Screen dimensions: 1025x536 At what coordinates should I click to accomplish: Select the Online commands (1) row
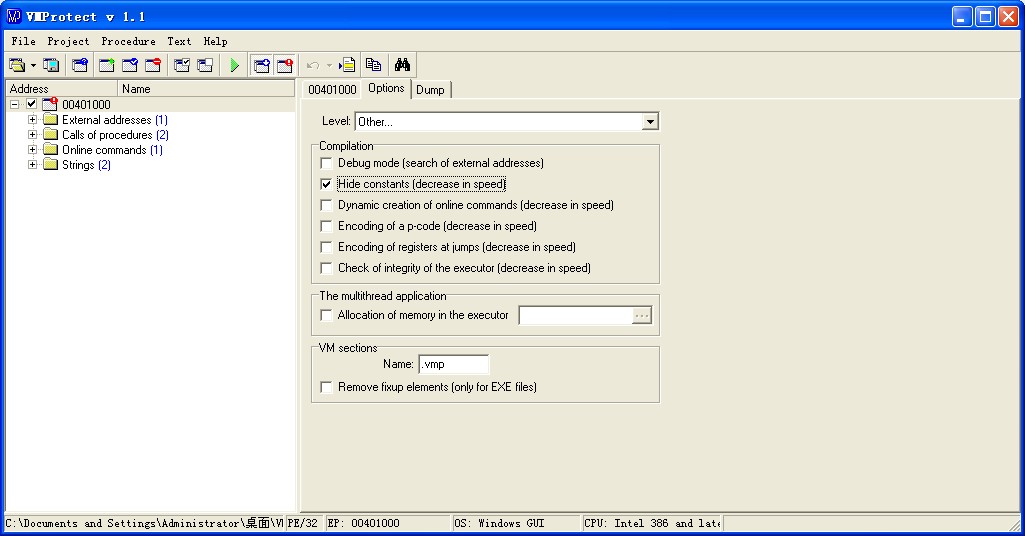click(x=112, y=150)
